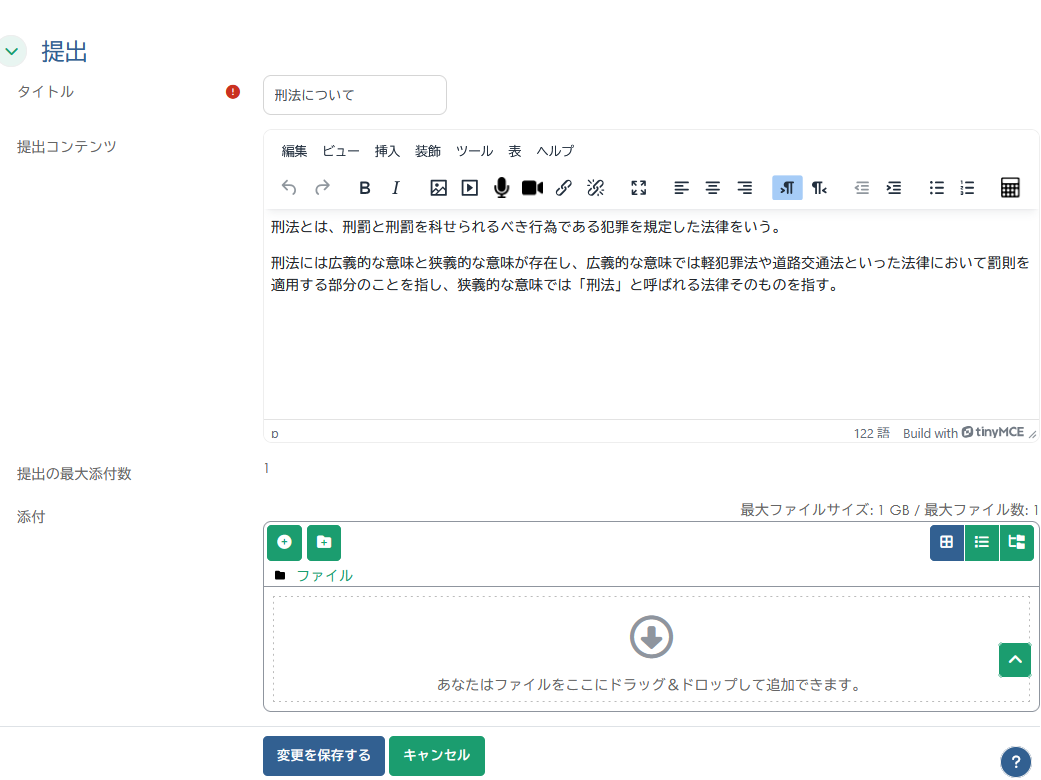
Task: Create a numbered list
Action: [x=966, y=187]
